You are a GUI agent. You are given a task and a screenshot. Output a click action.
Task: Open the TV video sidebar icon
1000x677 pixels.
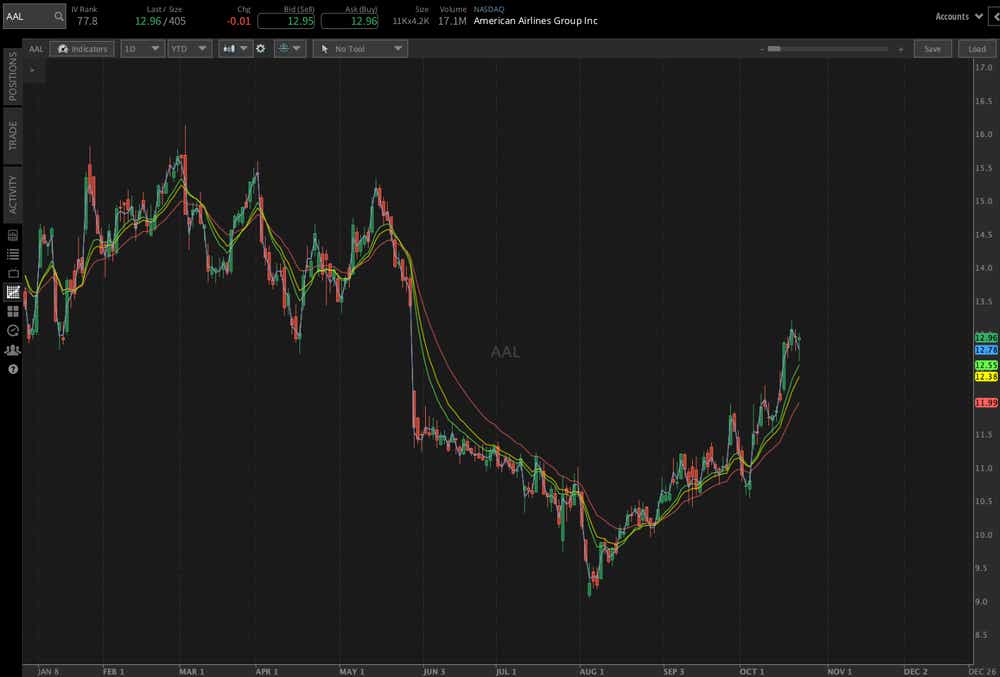coord(13,273)
